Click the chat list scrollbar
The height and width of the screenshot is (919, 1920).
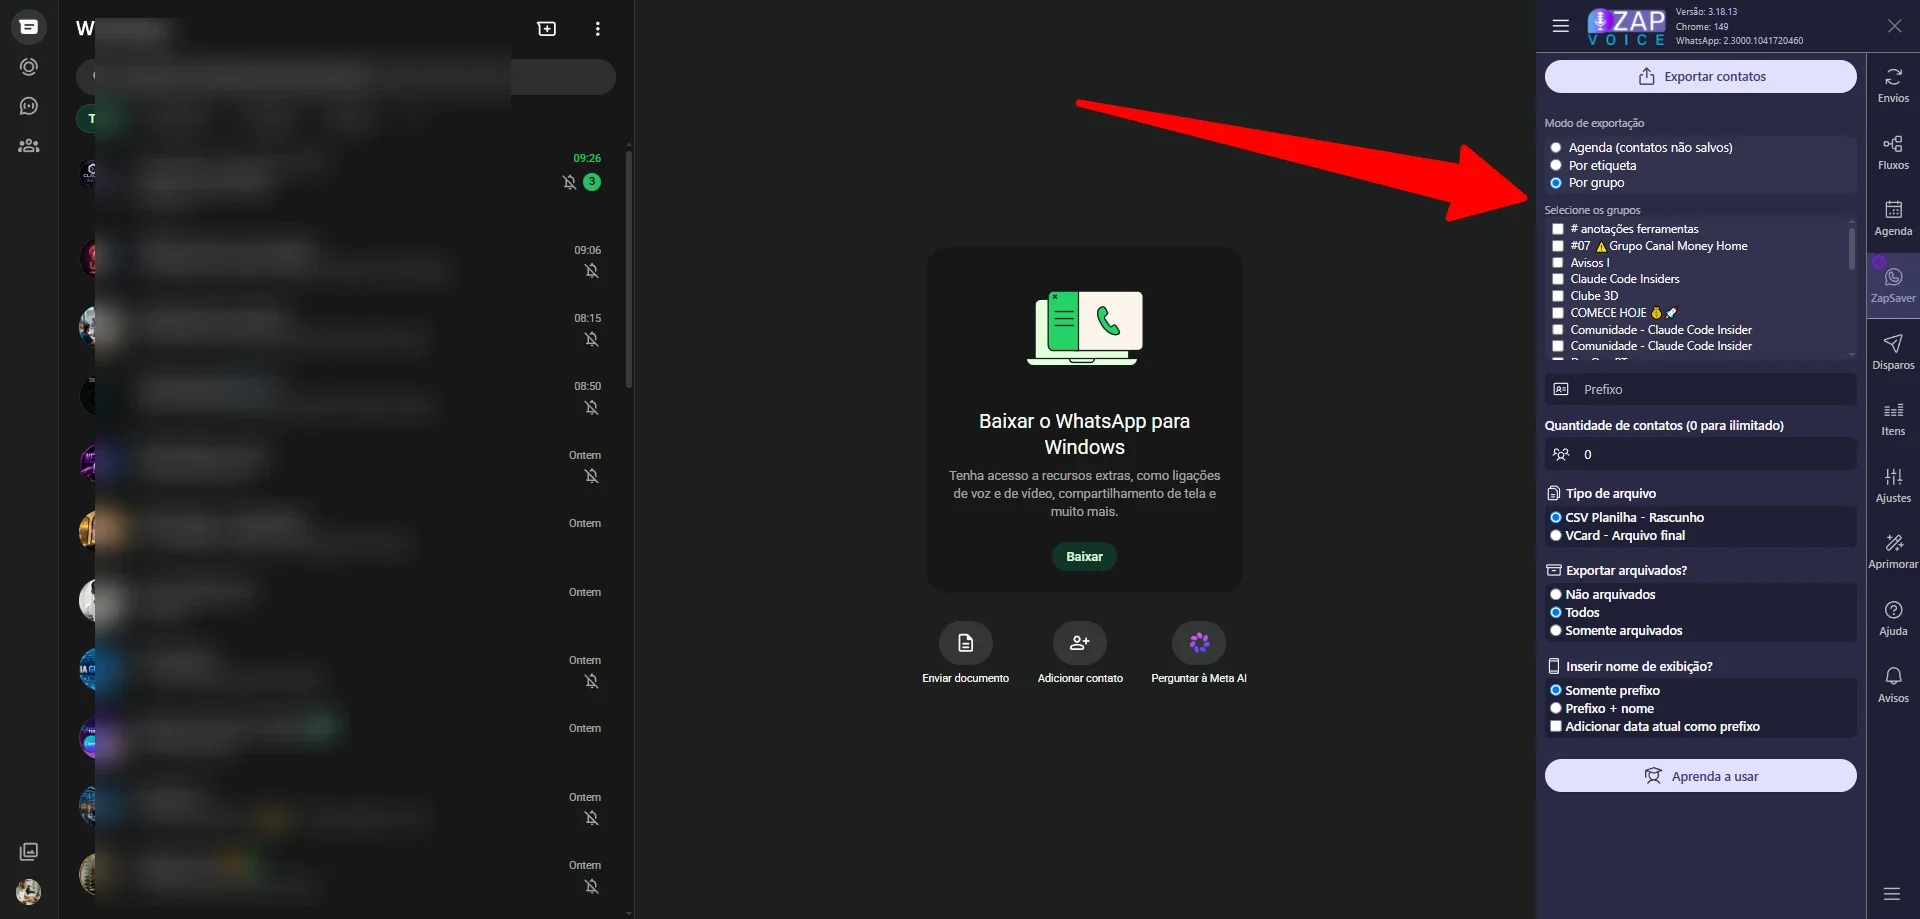tap(628, 268)
